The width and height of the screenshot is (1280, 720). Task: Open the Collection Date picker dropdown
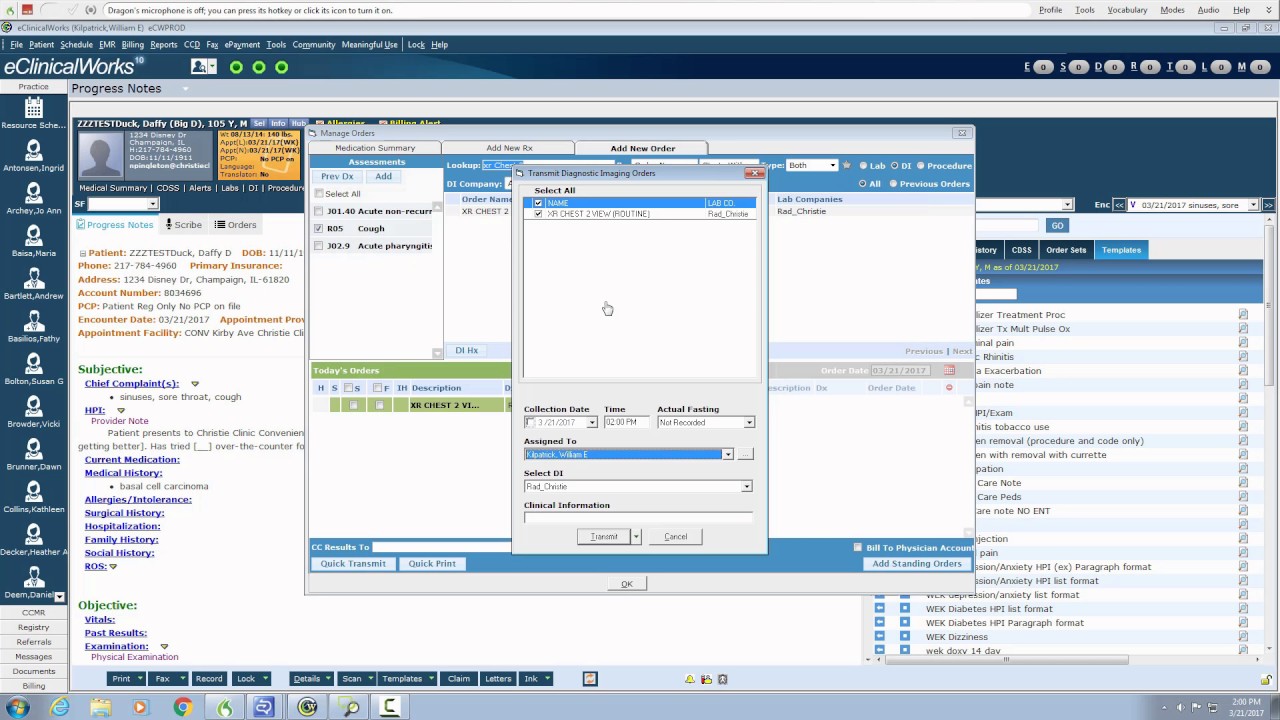click(x=592, y=423)
